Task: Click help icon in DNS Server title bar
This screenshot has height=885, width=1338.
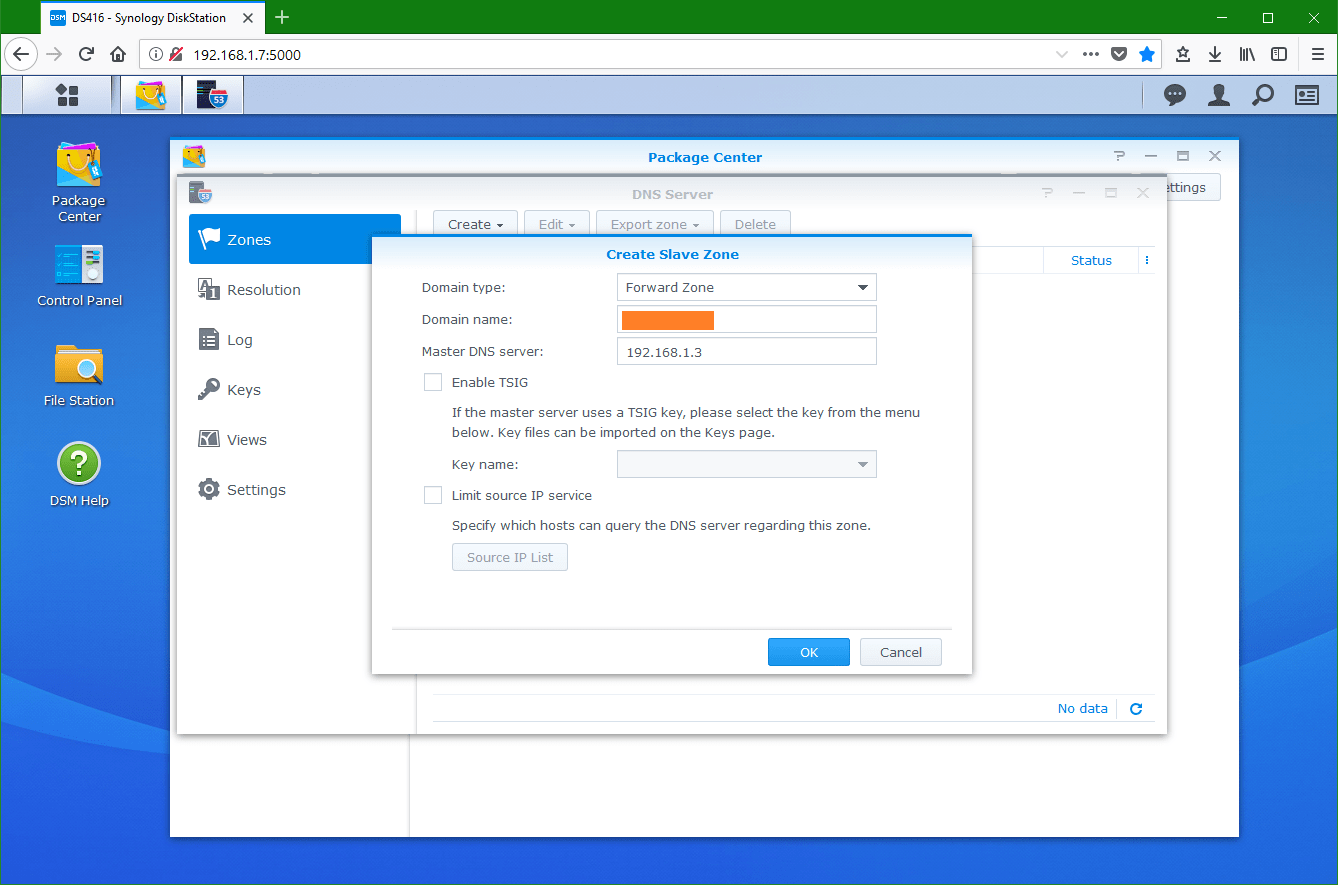Action: pyautogui.click(x=1047, y=193)
